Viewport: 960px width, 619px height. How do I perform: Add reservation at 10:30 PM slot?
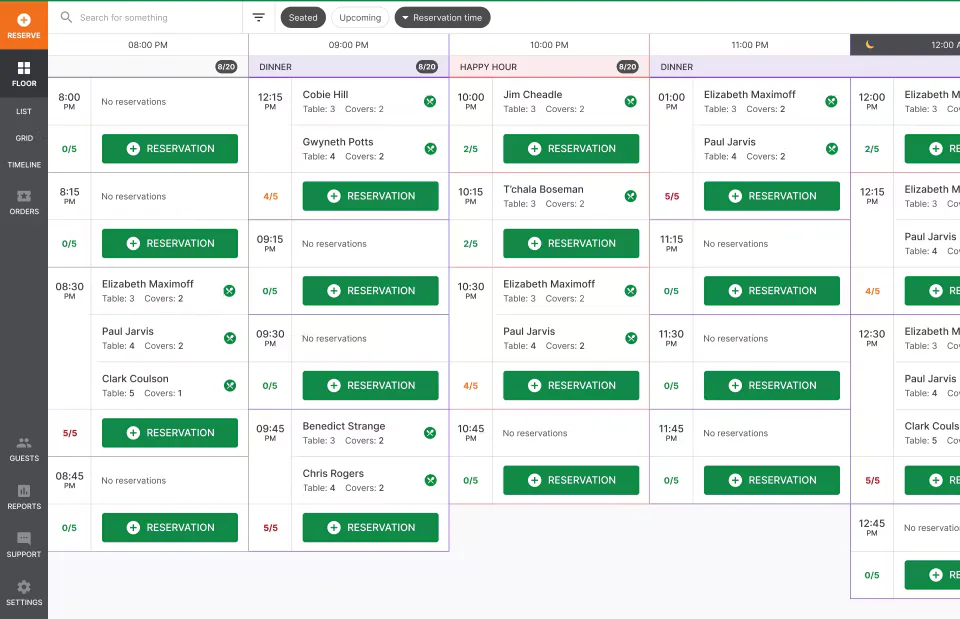(x=571, y=386)
